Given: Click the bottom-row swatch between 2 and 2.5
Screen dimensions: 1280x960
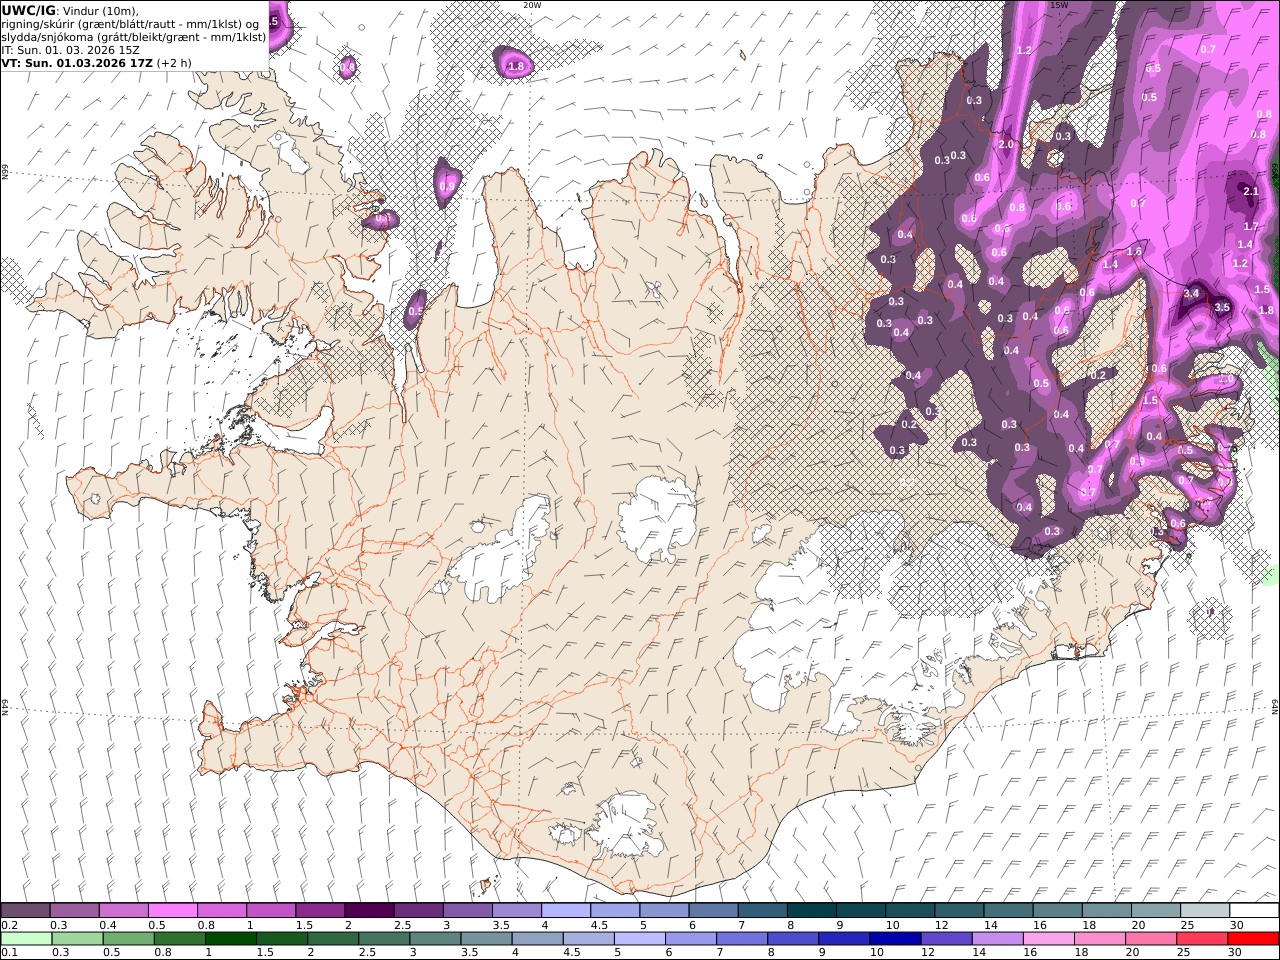Looking at the screenshot, I should click(333, 939).
